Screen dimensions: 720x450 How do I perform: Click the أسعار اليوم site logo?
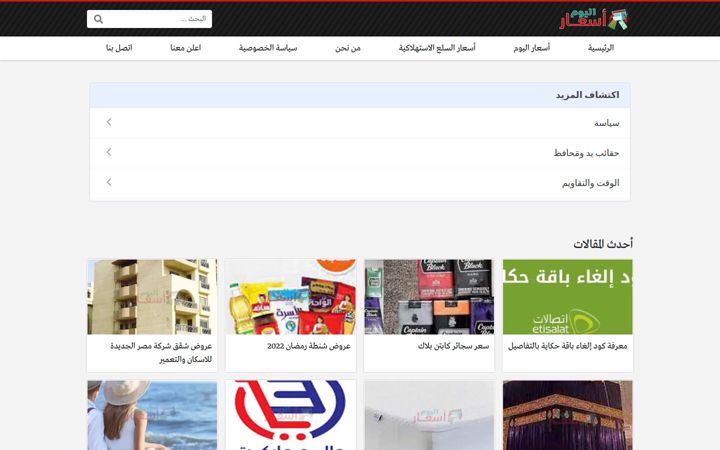[594, 19]
